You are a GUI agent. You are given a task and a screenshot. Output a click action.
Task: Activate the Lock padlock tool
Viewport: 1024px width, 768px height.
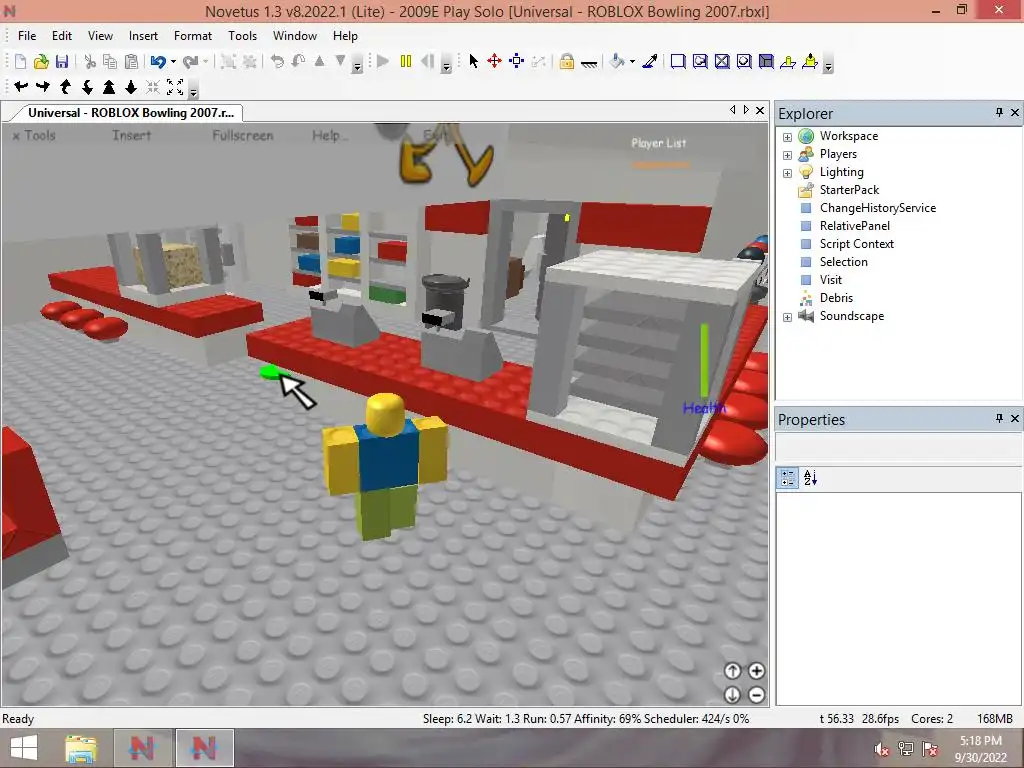567,62
